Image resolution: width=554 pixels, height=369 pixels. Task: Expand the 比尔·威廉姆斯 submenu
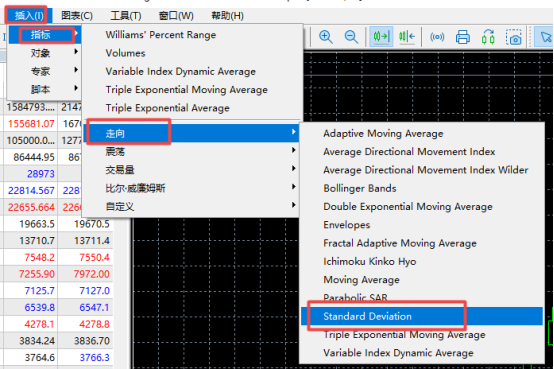pos(192,188)
